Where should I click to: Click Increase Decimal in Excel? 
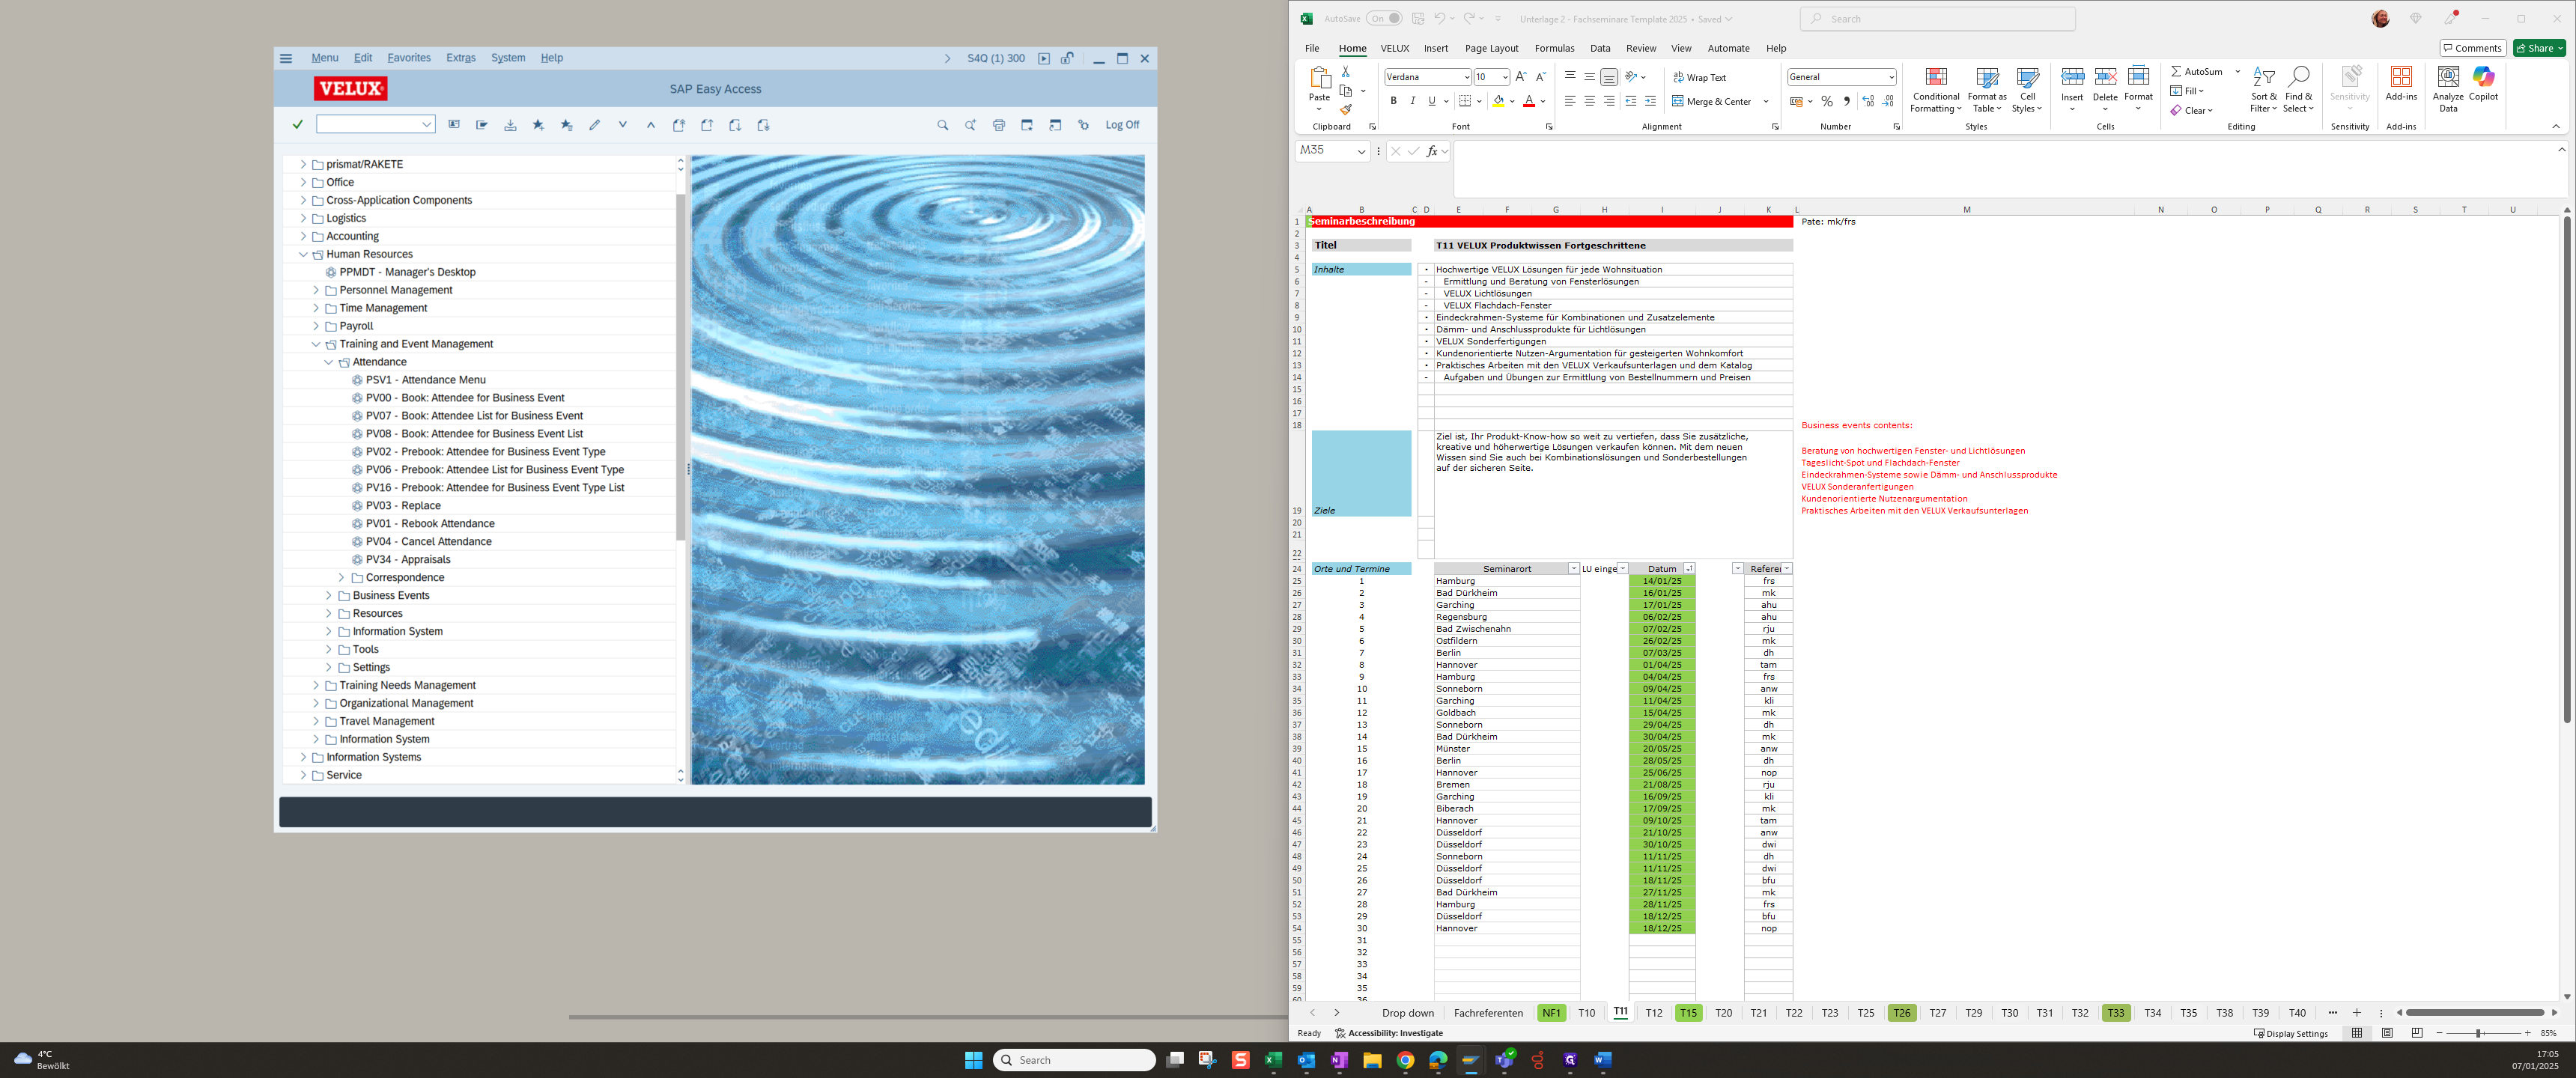1868,101
